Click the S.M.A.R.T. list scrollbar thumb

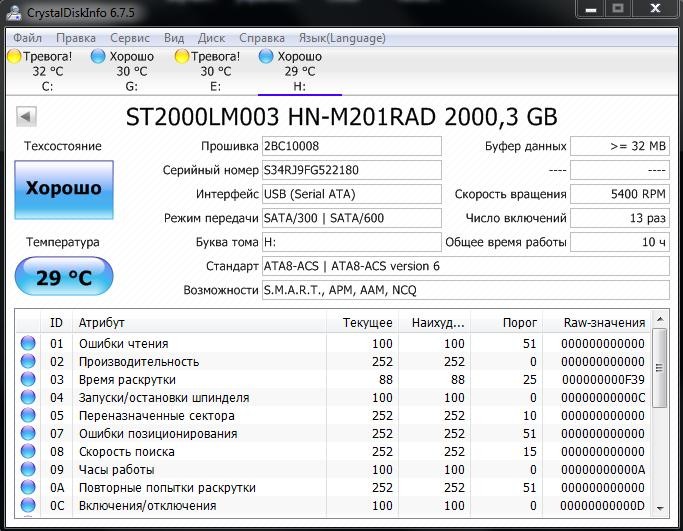(x=660, y=368)
